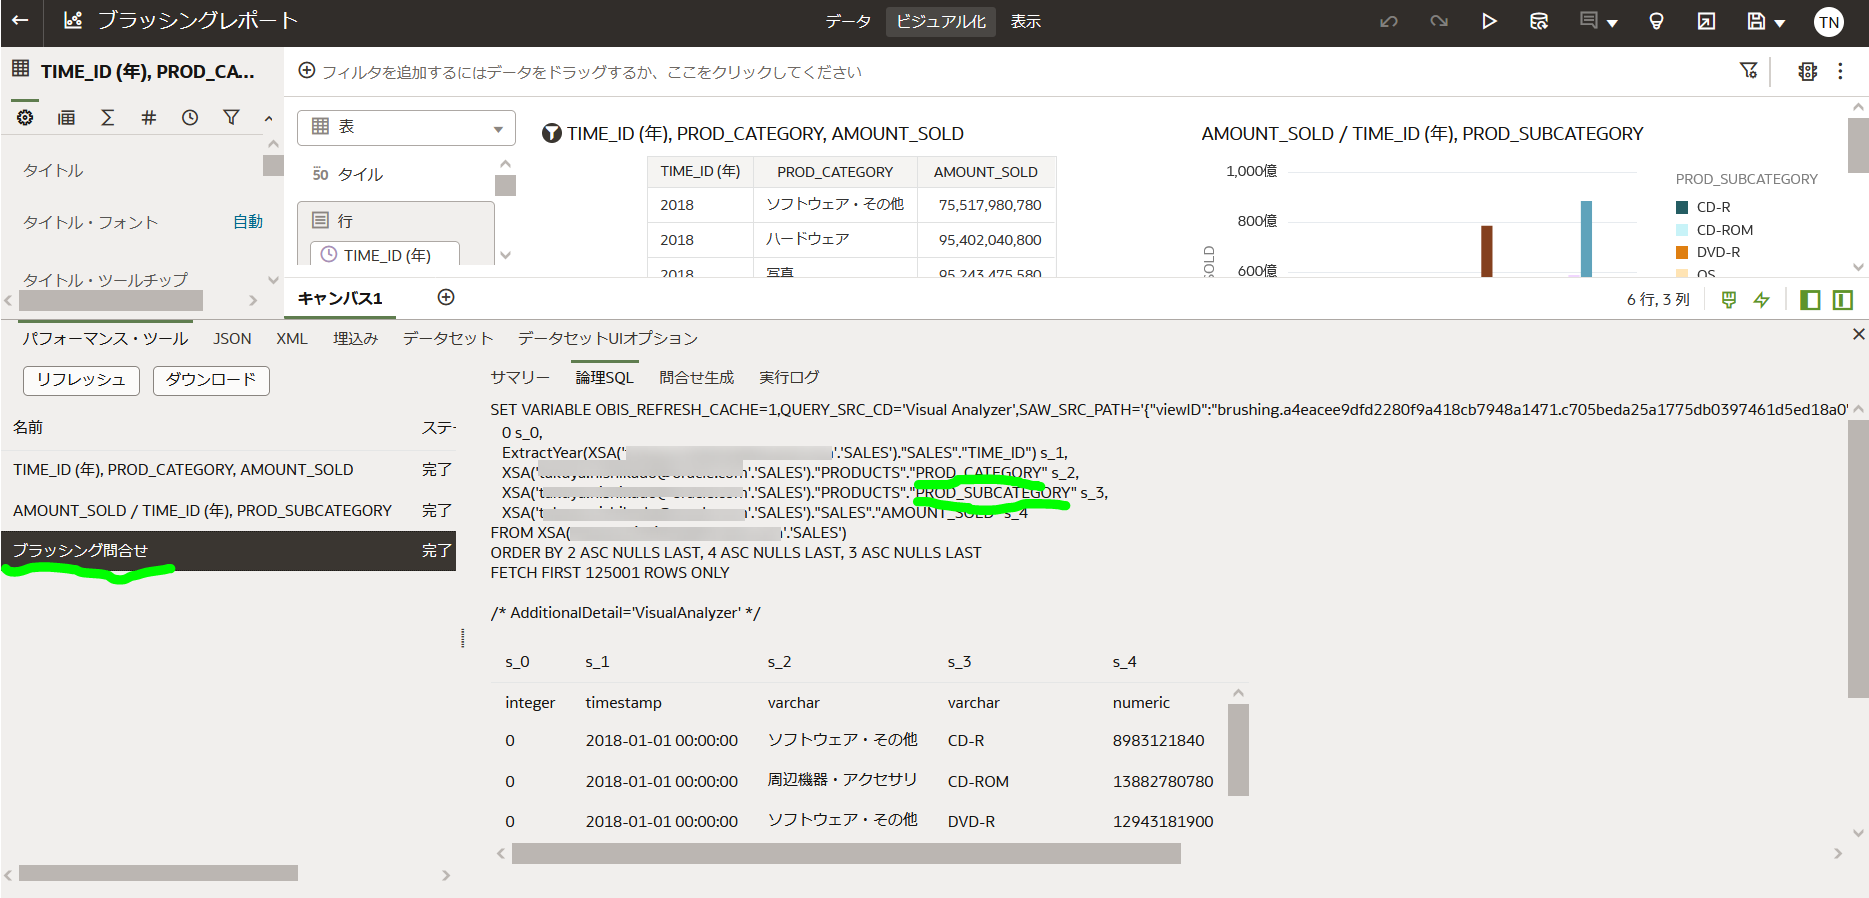Viewport: 1869px width, 898px height.
Task: Collapse the properties panel chevron
Action: [x=268, y=118]
